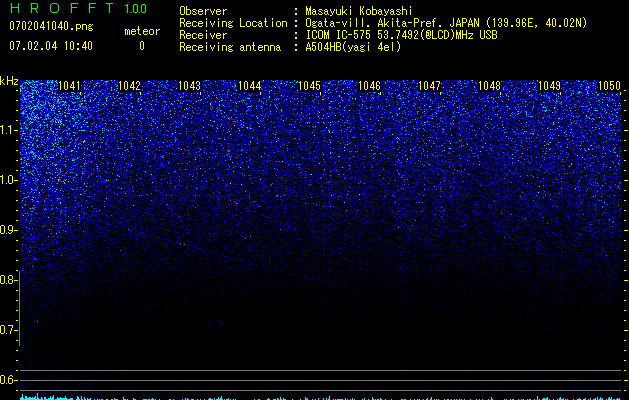The image size is (629, 400).
Task: Click the 1.1 kHz frequency axis label
Action: (x=8, y=130)
